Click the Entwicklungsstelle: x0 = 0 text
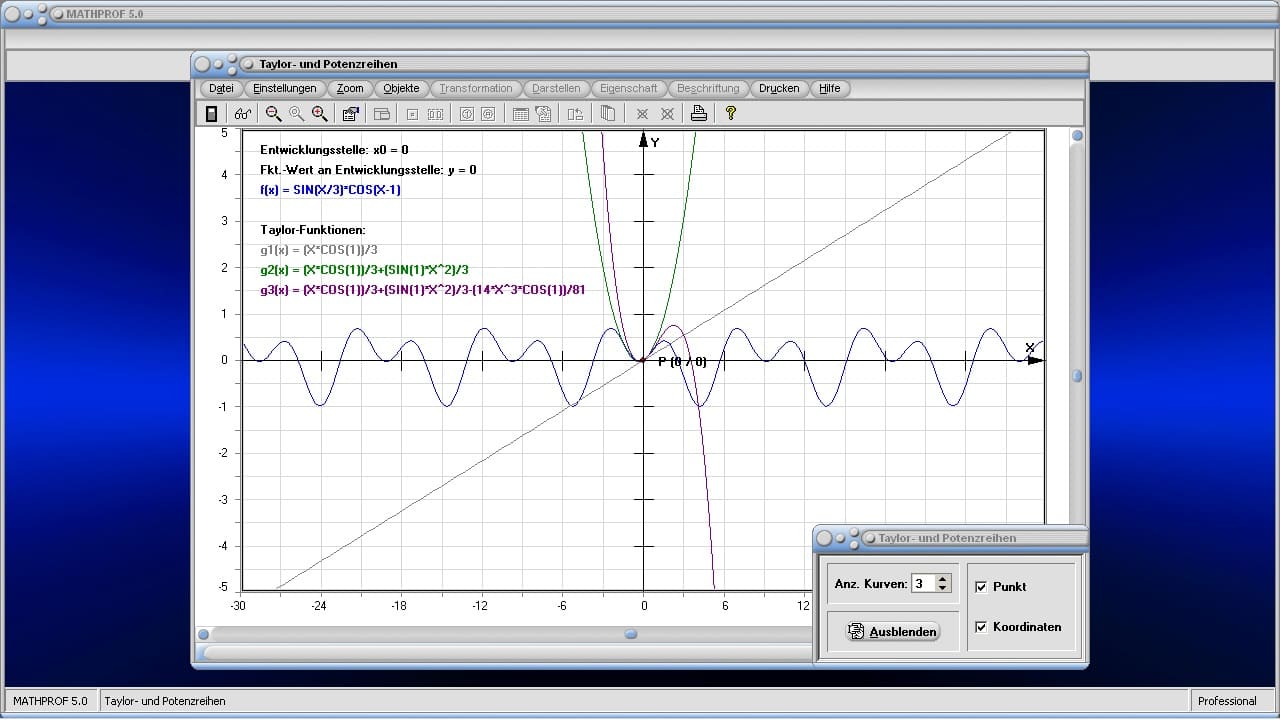This screenshot has width=1280, height=720. pyautogui.click(x=334, y=150)
